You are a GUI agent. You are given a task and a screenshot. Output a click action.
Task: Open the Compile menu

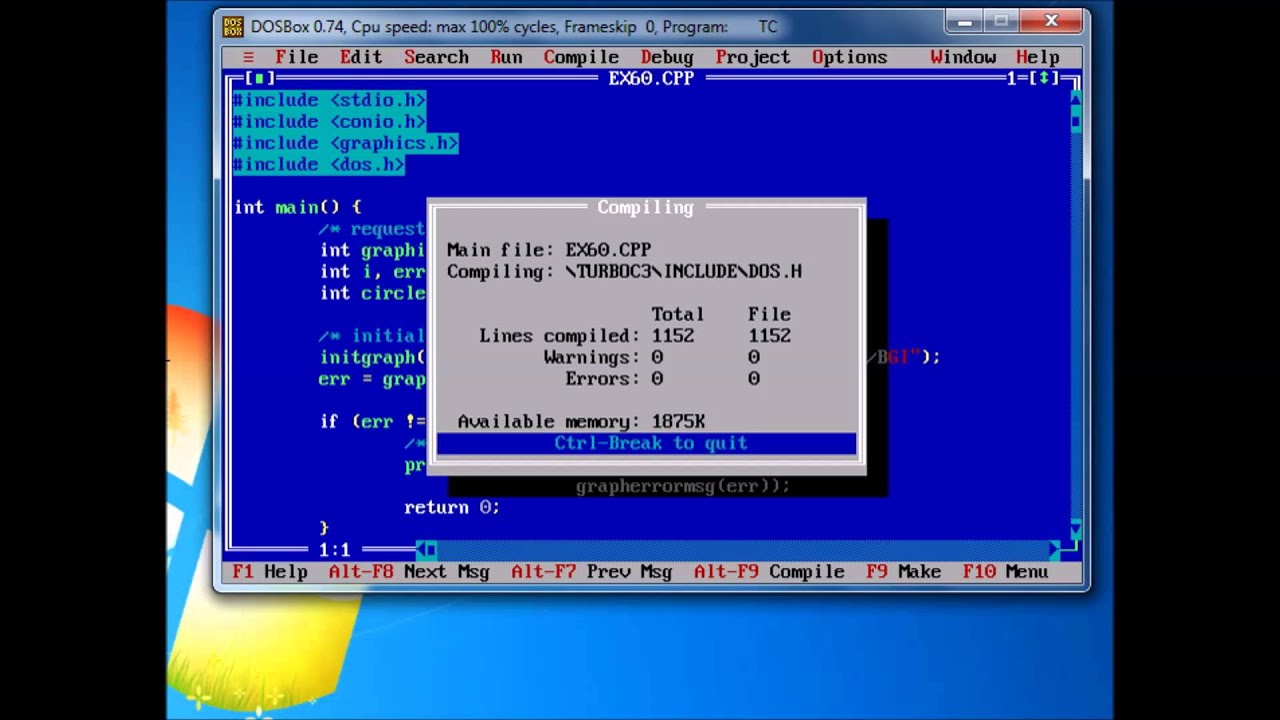581,57
